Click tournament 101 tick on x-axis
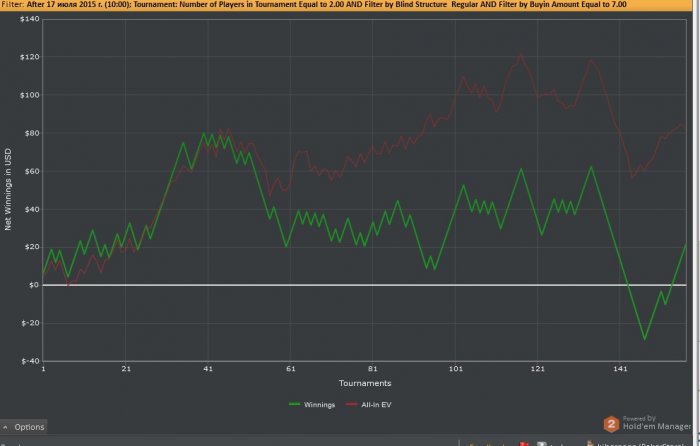This screenshot has width=700, height=446. (x=455, y=369)
